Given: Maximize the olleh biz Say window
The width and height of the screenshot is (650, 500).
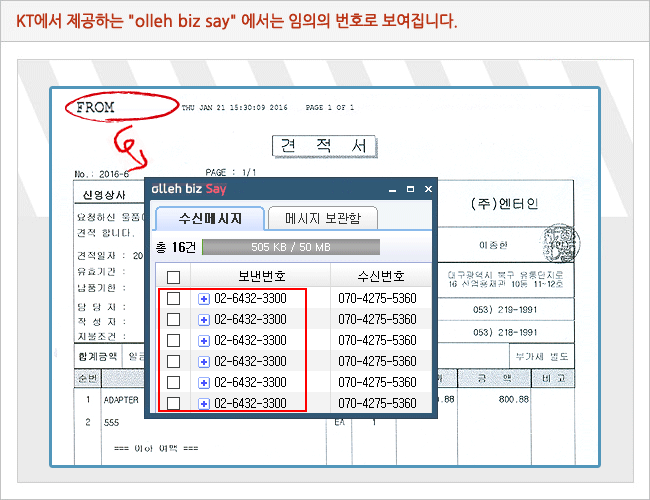Looking at the screenshot, I should coord(410,189).
